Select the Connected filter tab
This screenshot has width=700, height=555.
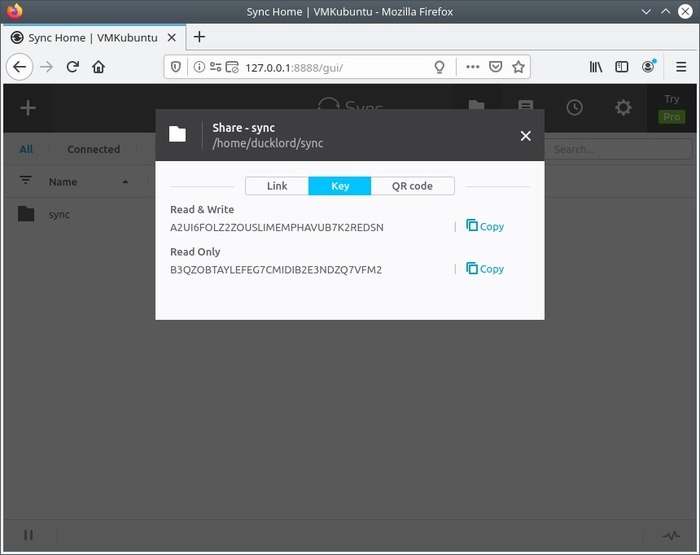(93, 149)
